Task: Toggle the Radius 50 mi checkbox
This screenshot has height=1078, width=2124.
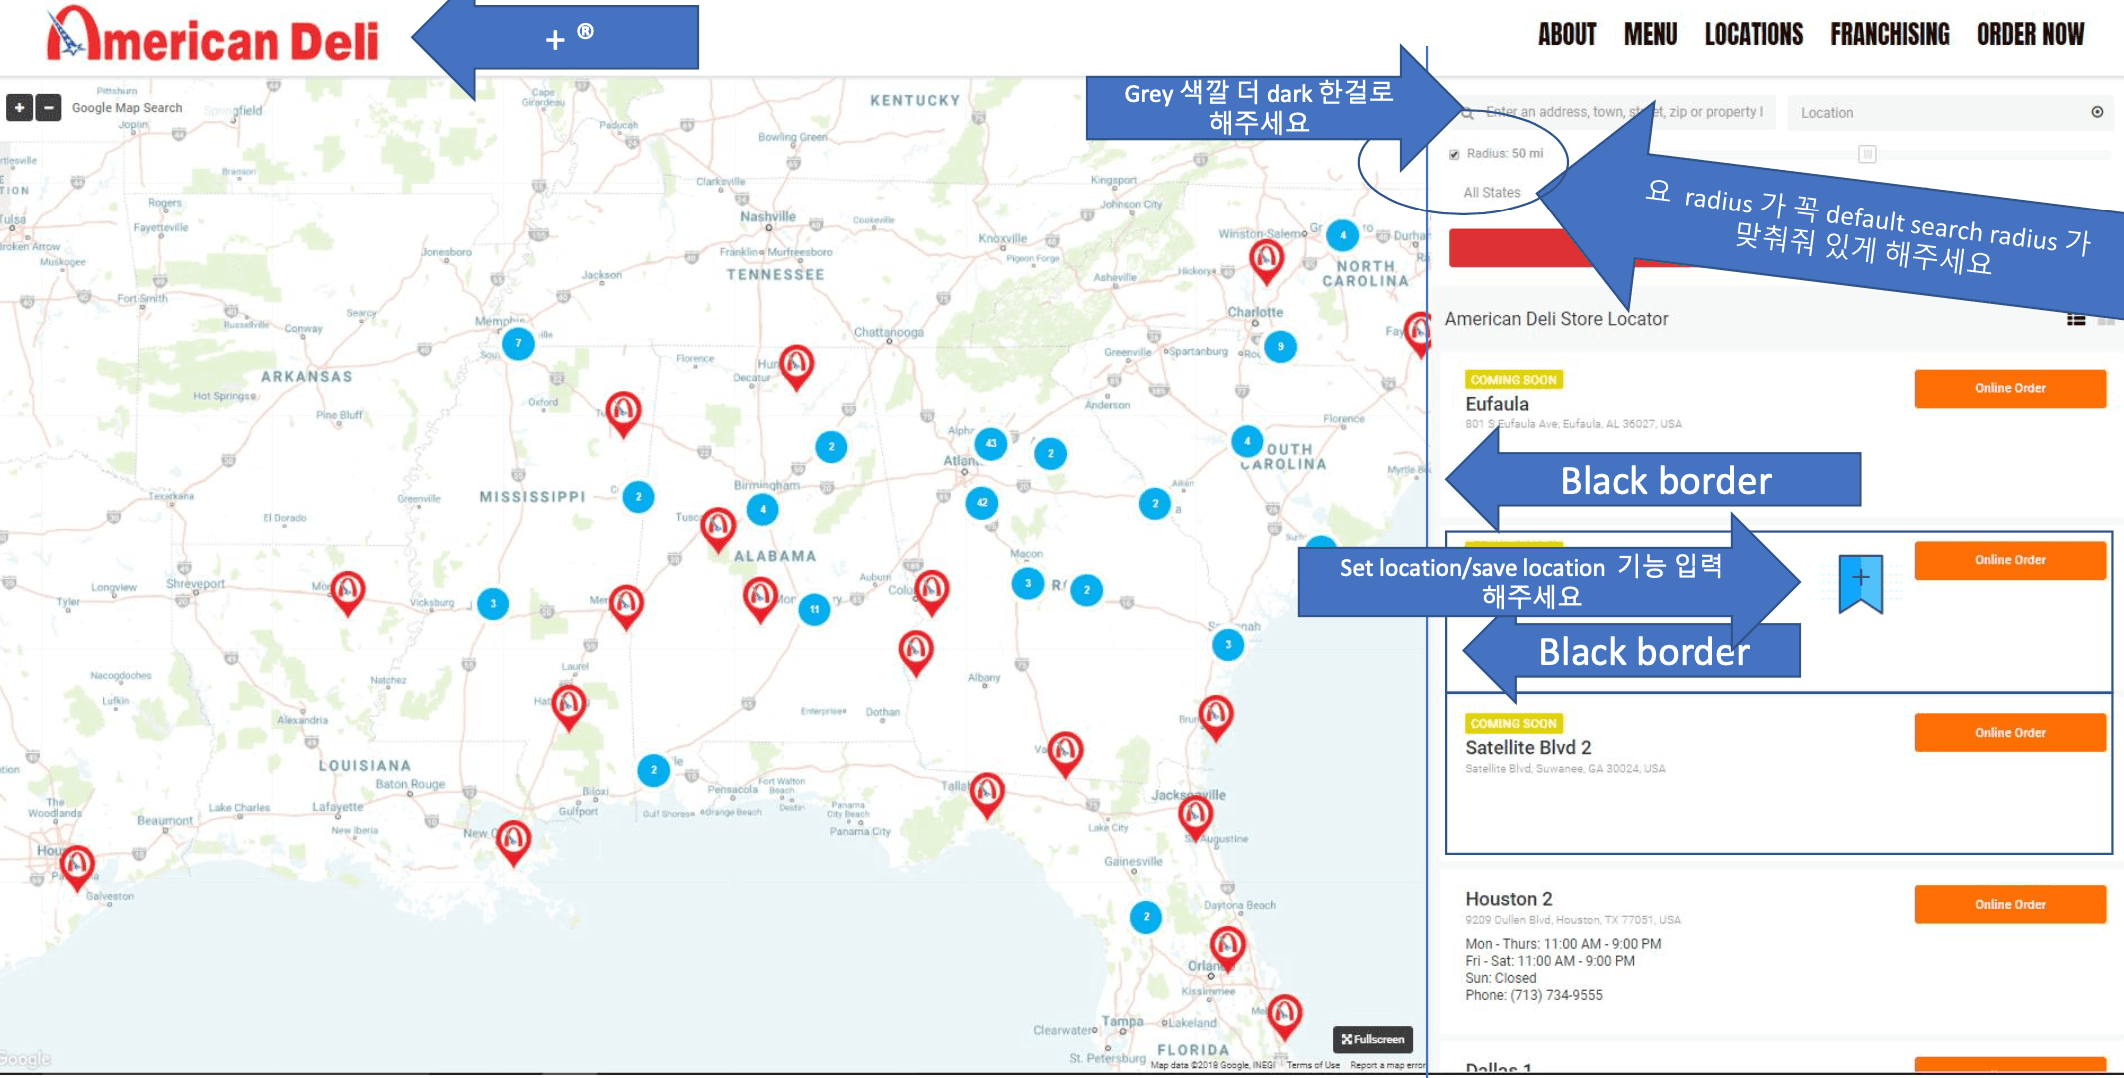Action: point(1454,154)
